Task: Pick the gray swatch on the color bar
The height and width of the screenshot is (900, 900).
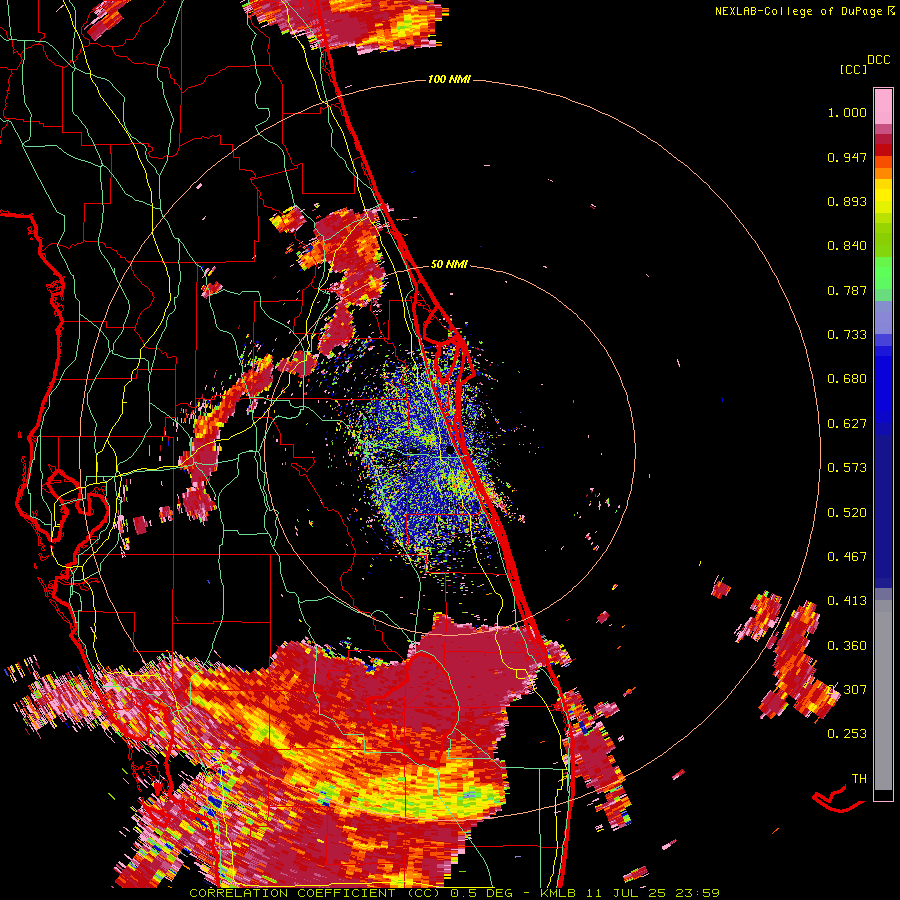Action: pos(883,695)
